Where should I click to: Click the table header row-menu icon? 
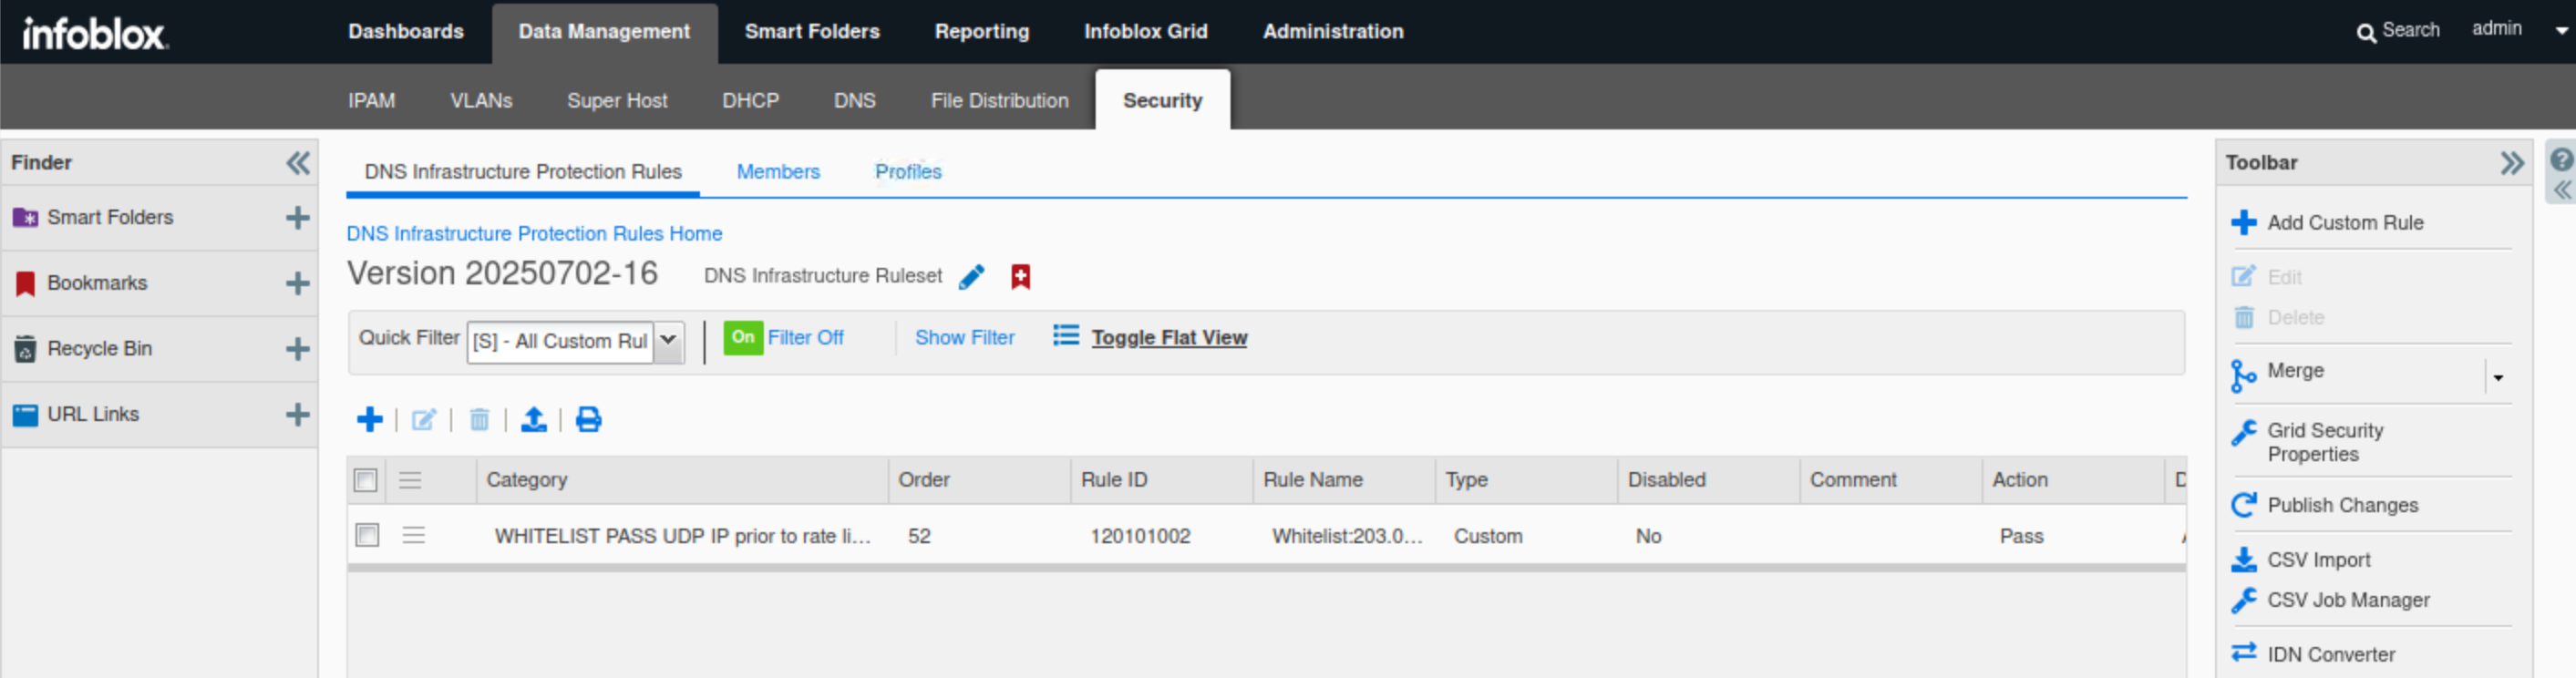[410, 480]
